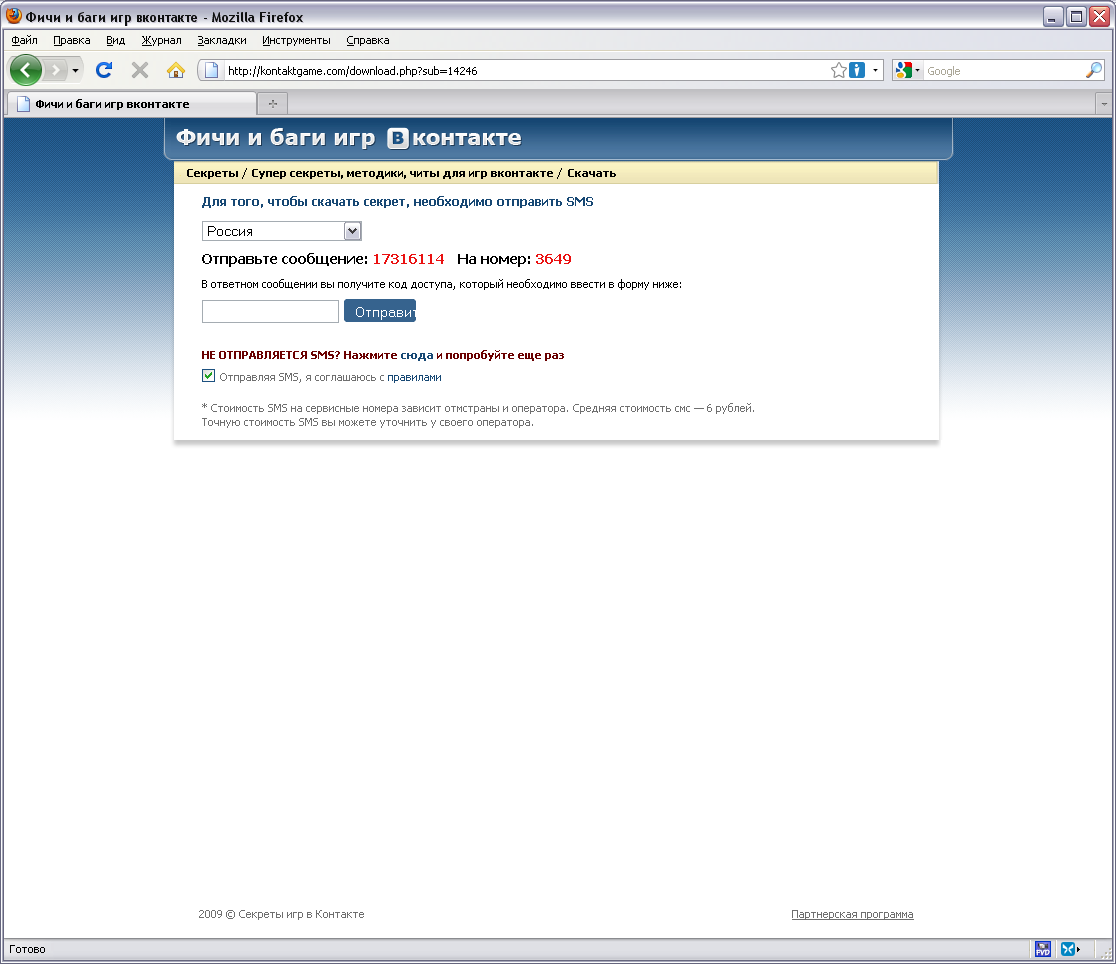
Task: Click the page identity icon in address bar
Action: (211, 70)
